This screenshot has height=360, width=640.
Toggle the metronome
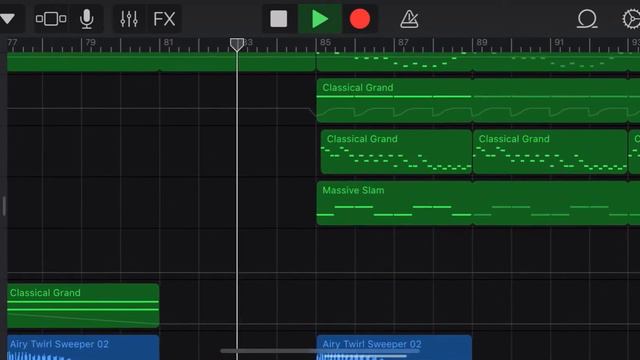409,19
